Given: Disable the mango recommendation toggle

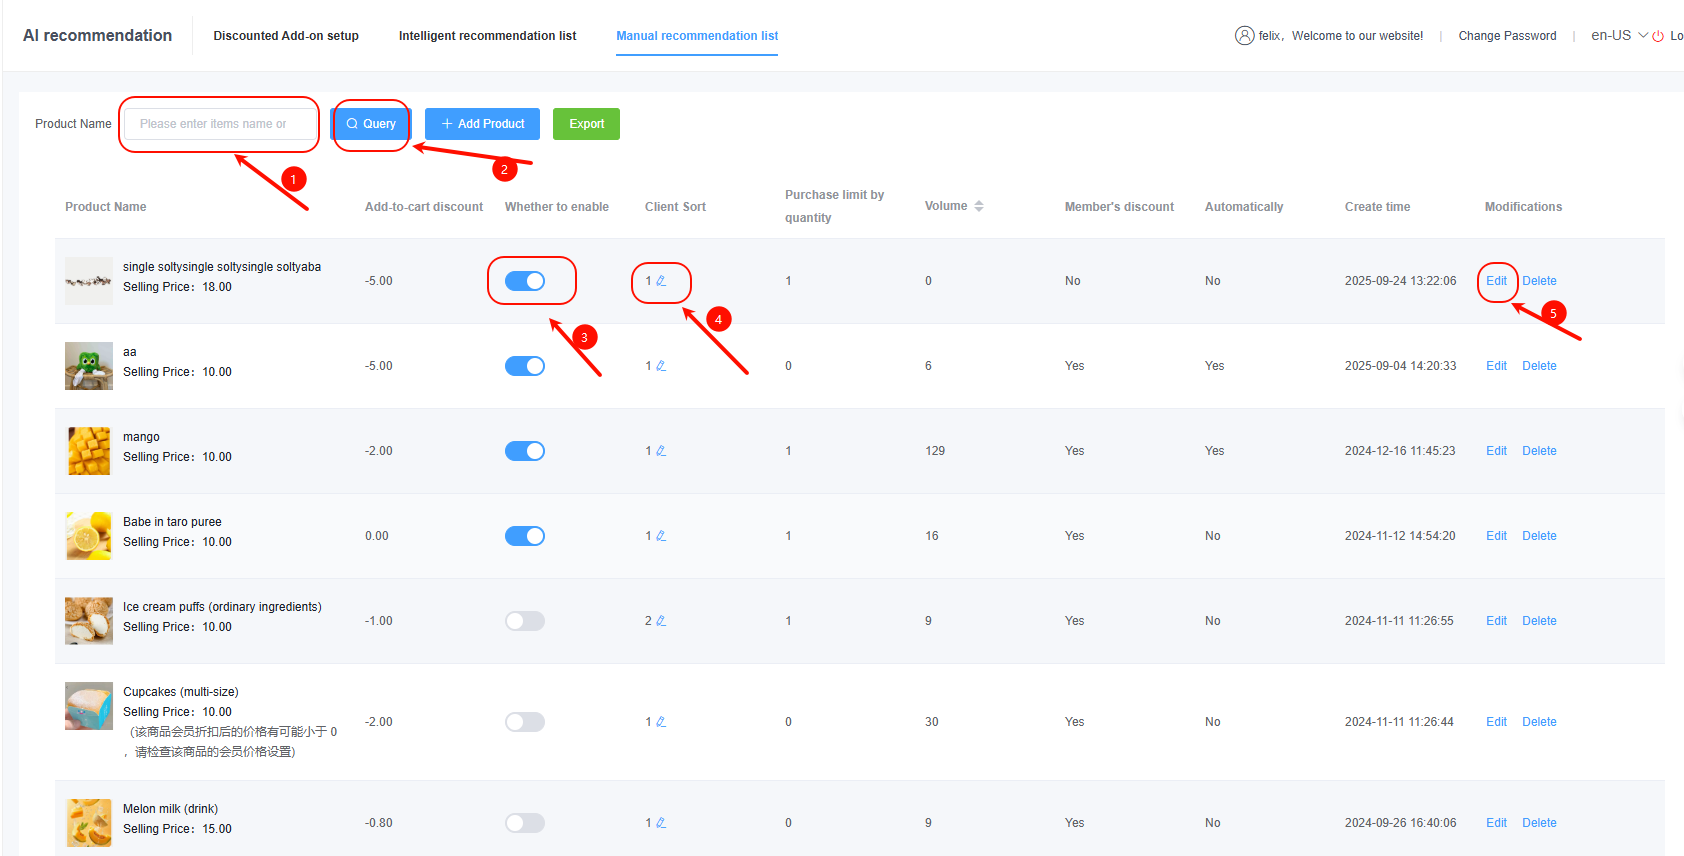Looking at the screenshot, I should [525, 451].
